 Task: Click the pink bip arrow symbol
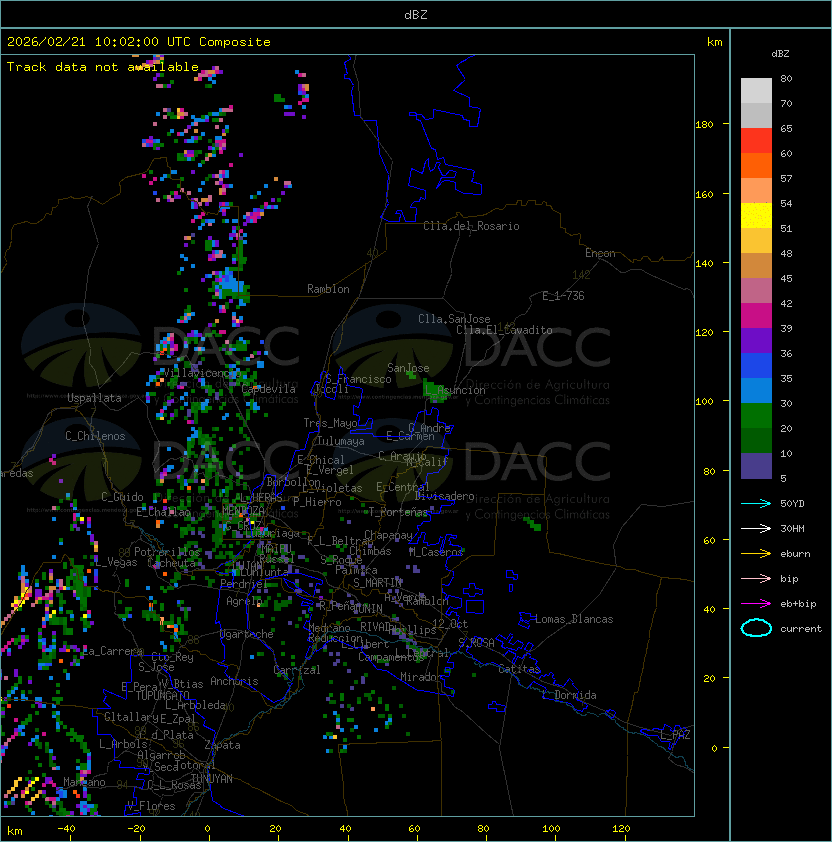point(756,578)
